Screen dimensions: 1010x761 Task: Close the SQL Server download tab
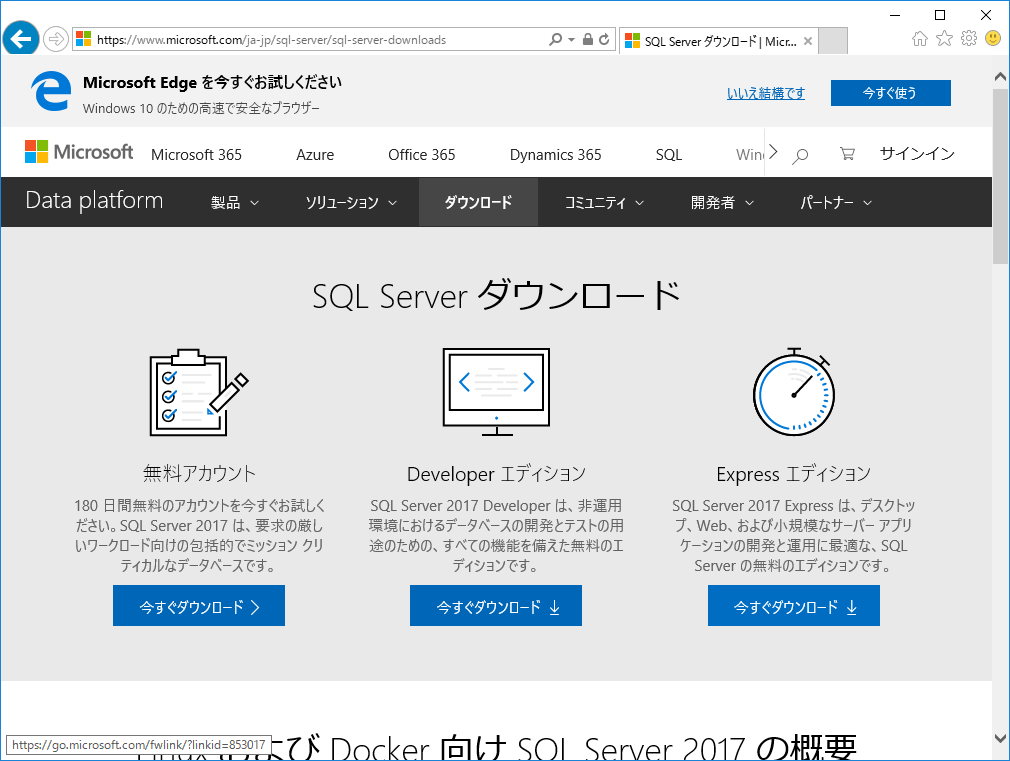808,41
